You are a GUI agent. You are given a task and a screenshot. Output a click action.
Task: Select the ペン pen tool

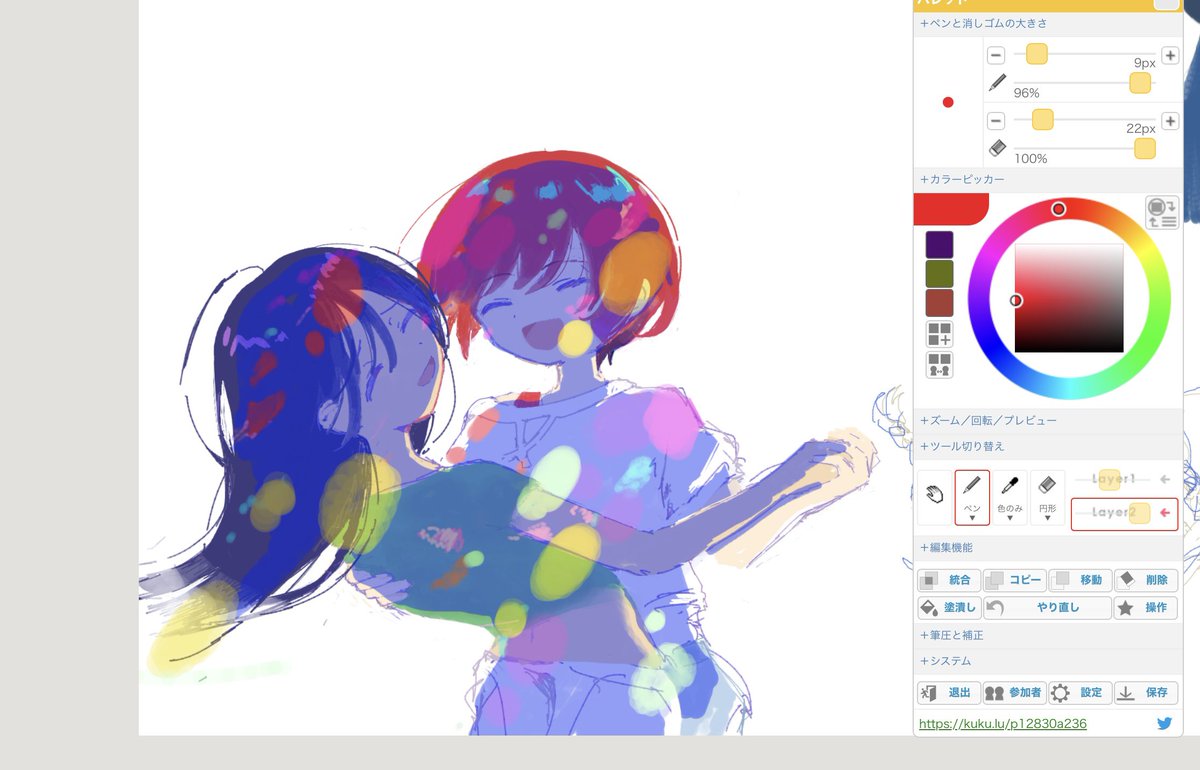[972, 497]
